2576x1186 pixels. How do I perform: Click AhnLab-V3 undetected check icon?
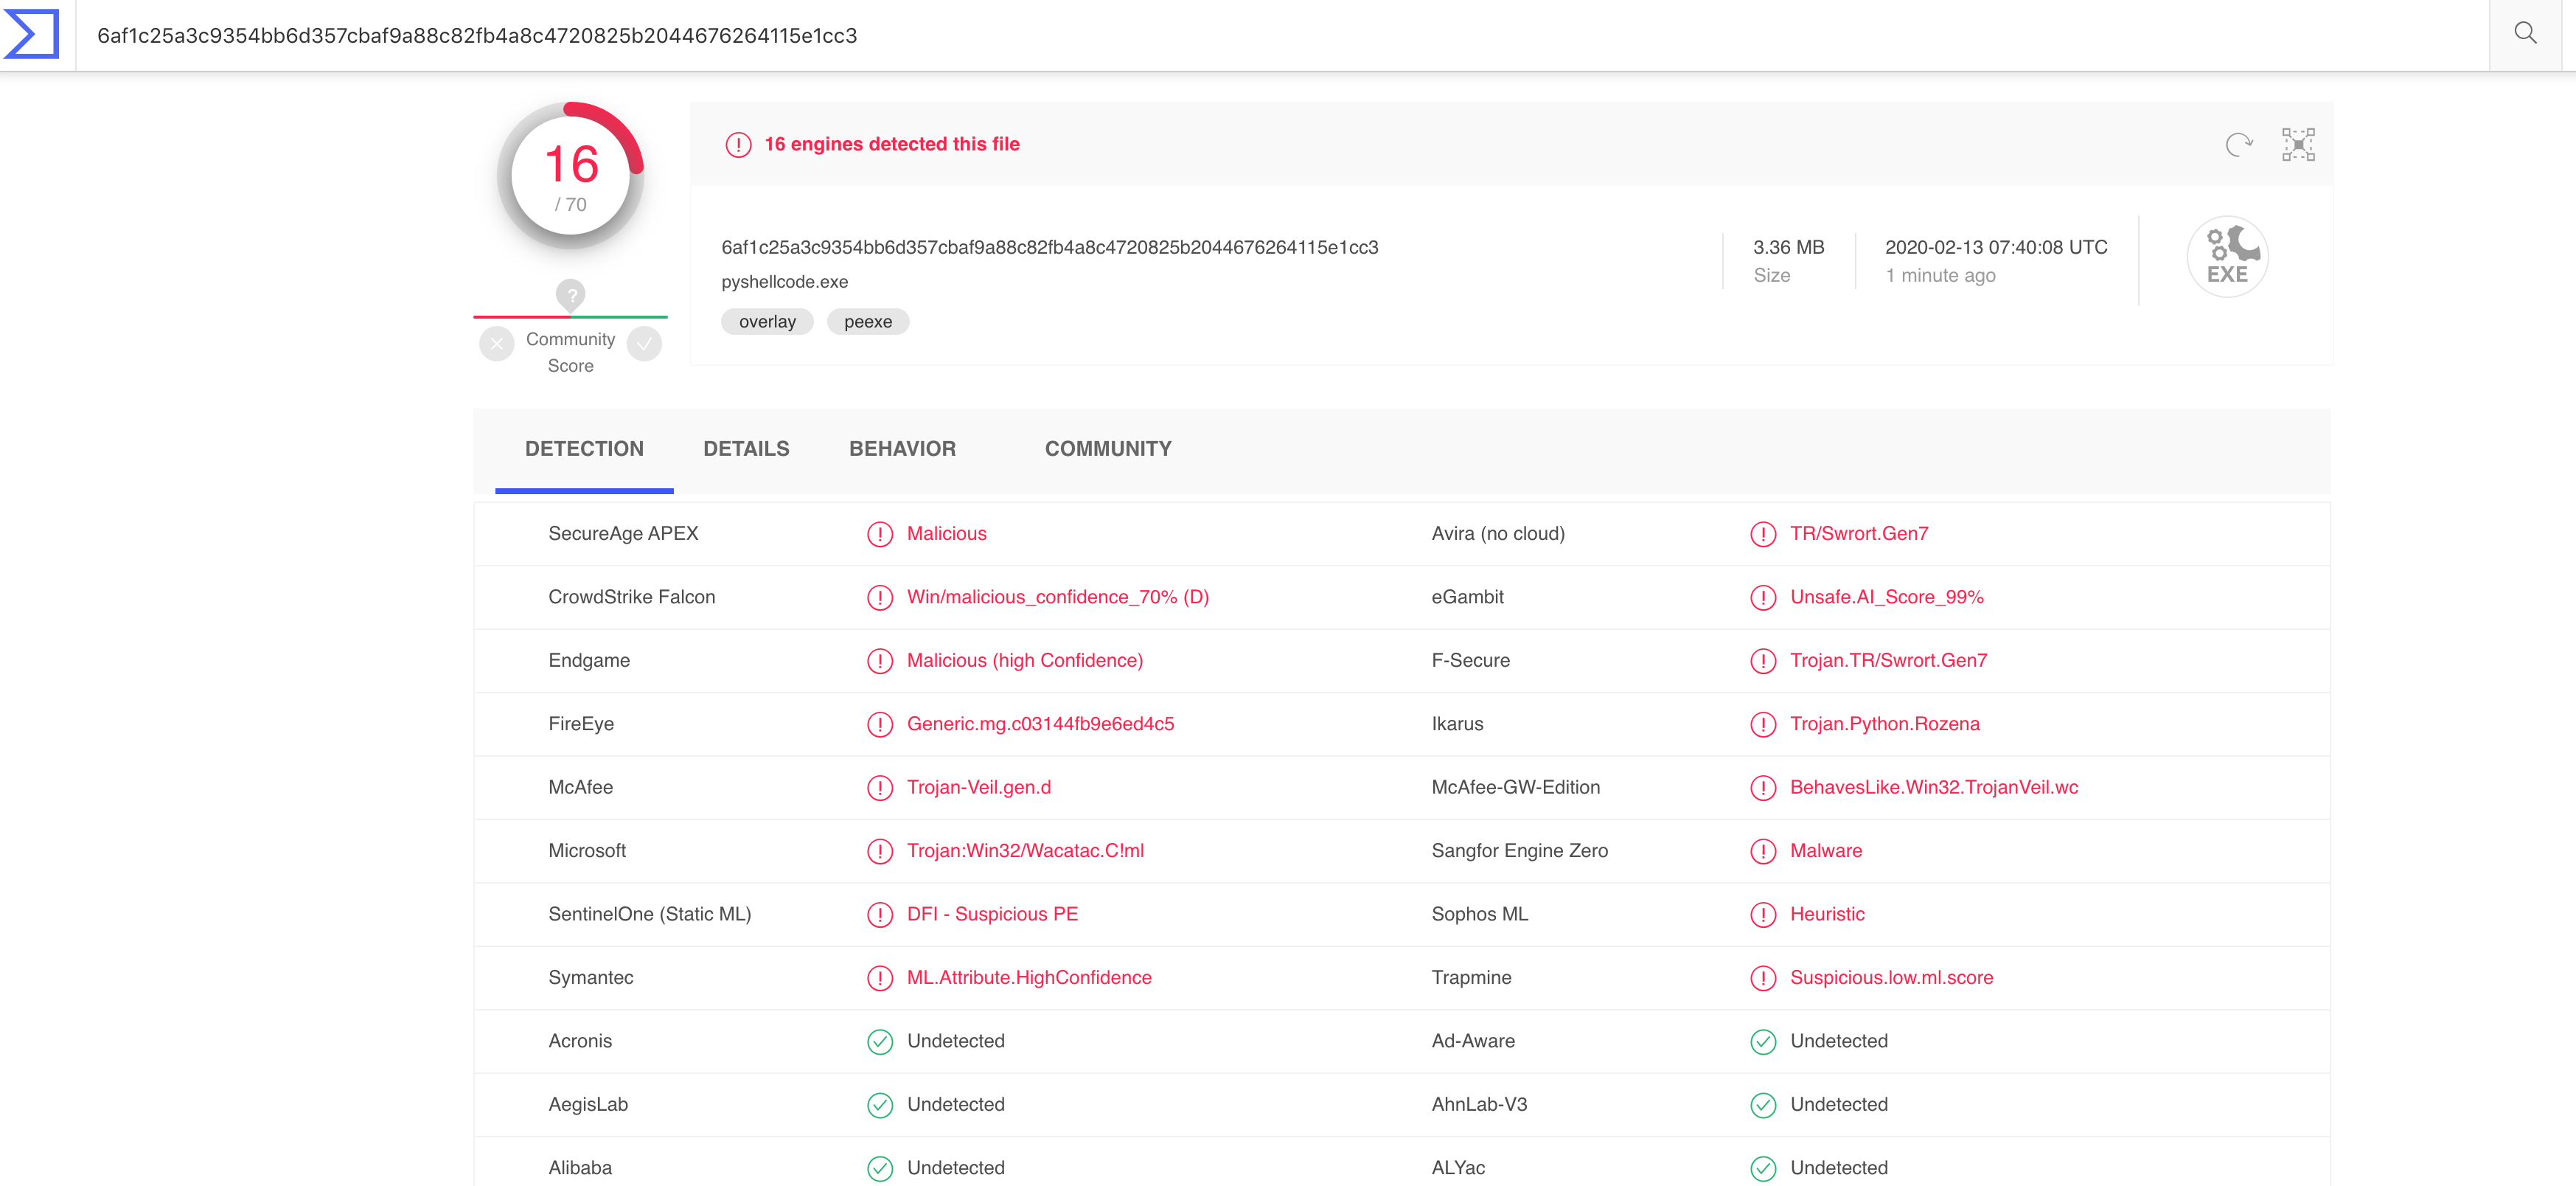pos(1763,1105)
